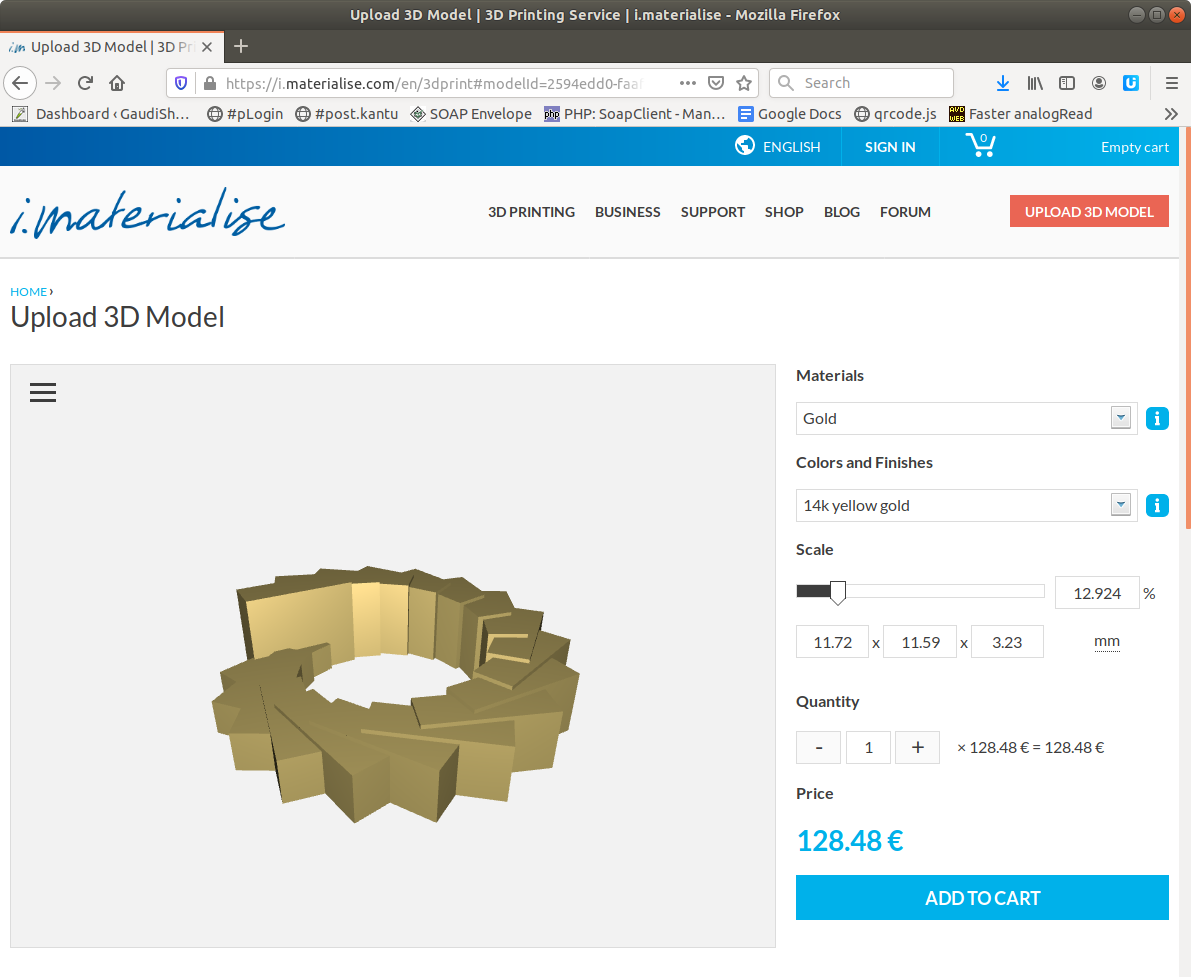
Task: Open a new browser tab
Action: 241,46
